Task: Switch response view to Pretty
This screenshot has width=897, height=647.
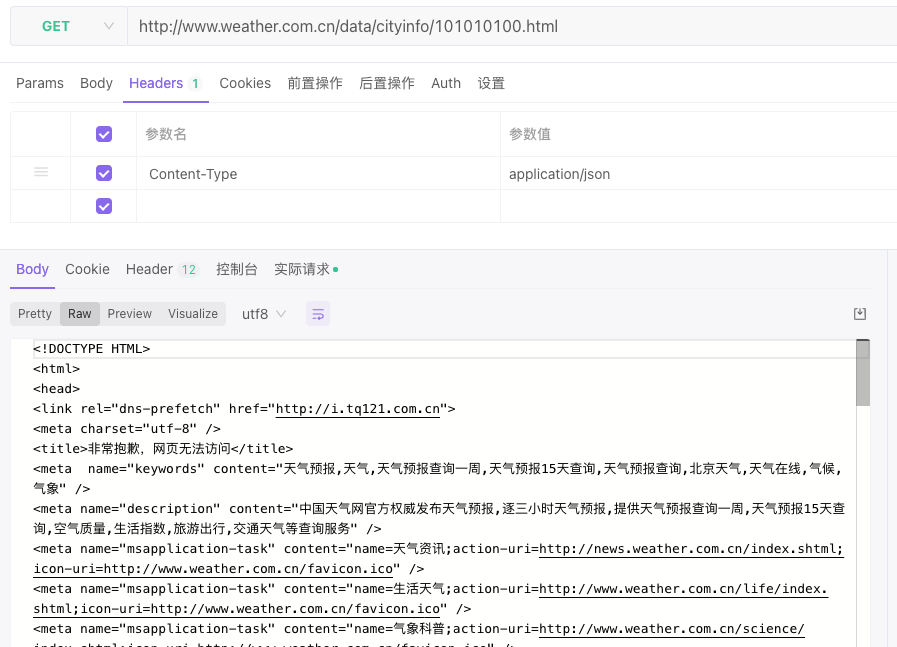Action: point(35,314)
